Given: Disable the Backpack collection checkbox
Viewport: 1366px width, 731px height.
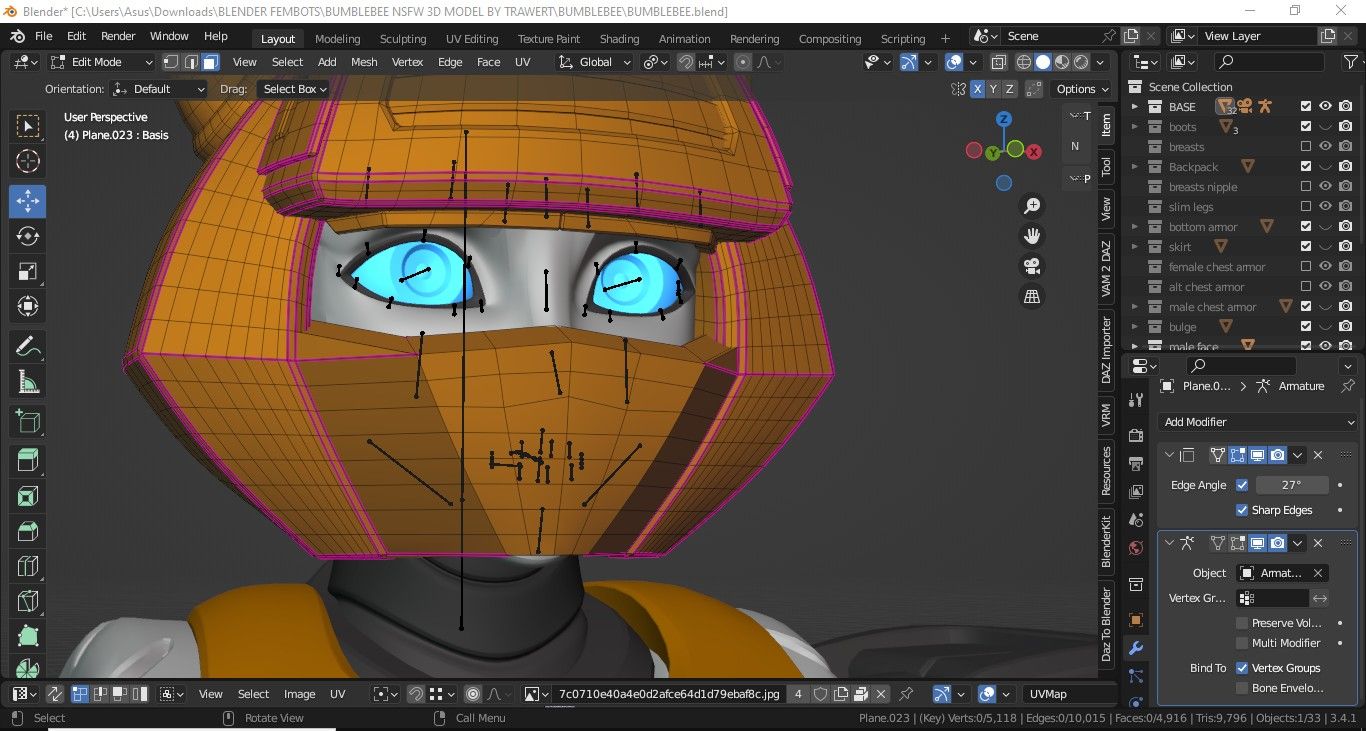Looking at the screenshot, I should (x=1305, y=167).
